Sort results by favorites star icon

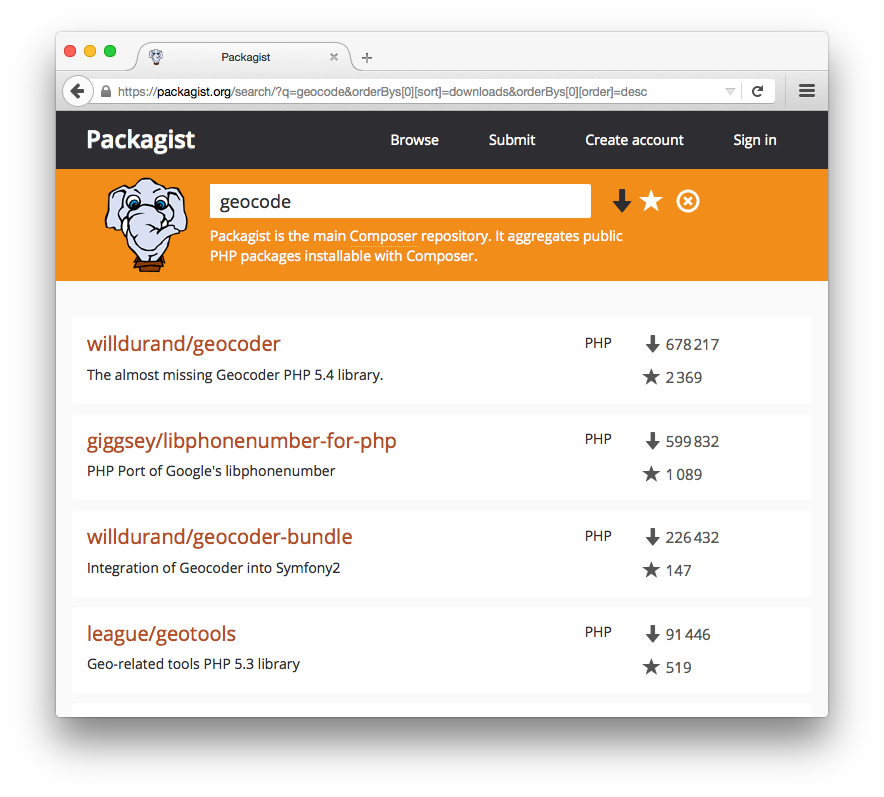(x=651, y=201)
